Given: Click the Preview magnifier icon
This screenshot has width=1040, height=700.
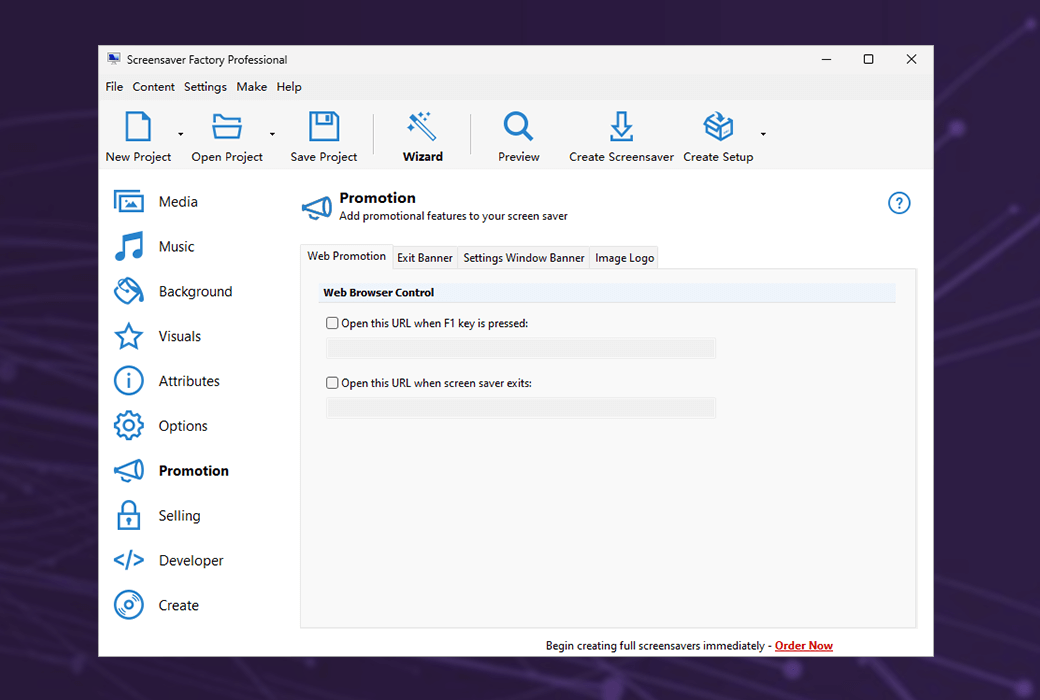Looking at the screenshot, I should coord(518,126).
